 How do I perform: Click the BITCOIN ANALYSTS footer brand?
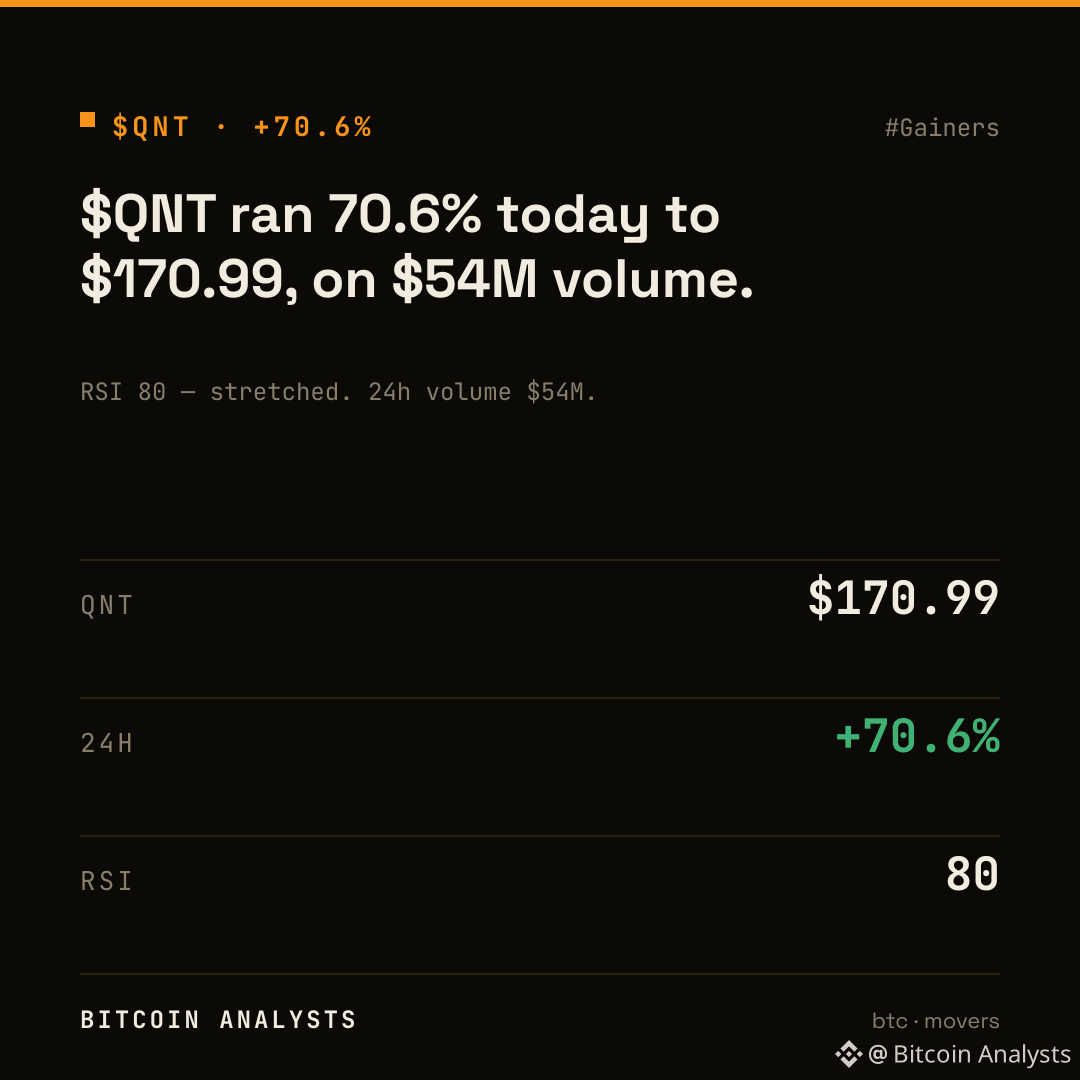pyautogui.click(x=218, y=1019)
